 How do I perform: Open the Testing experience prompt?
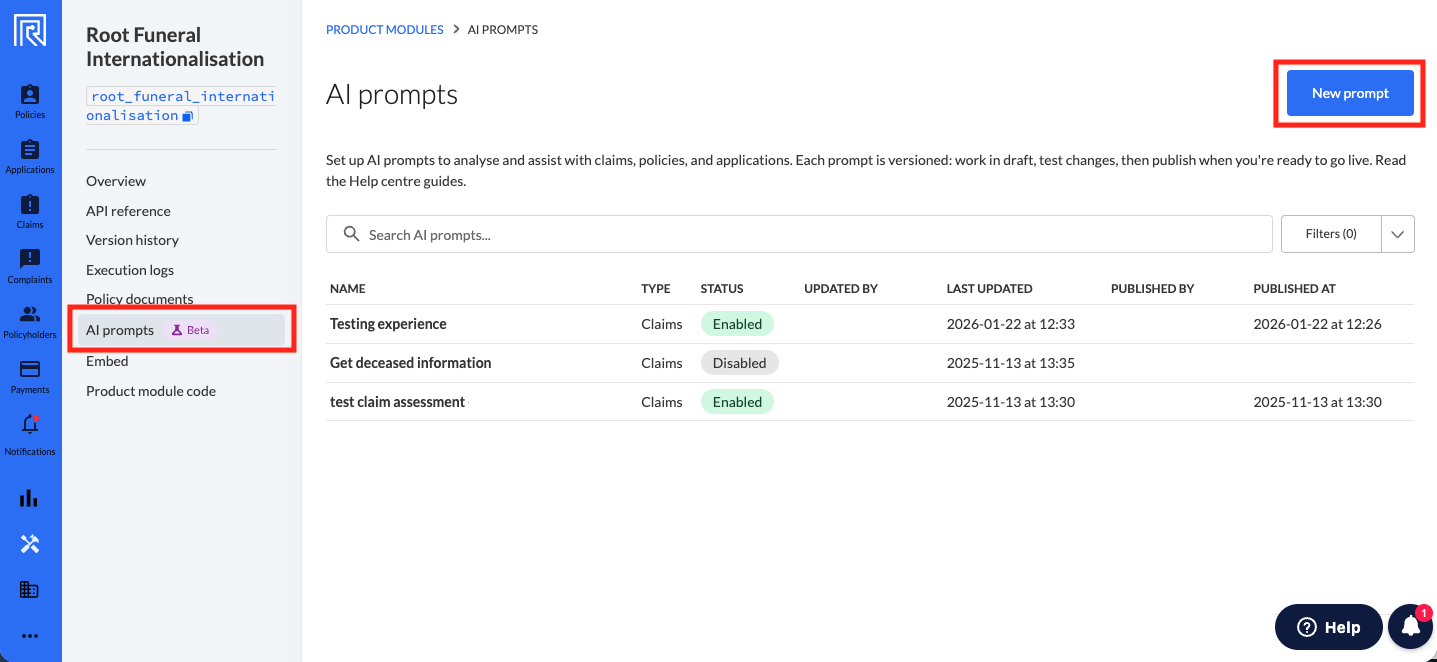point(388,324)
